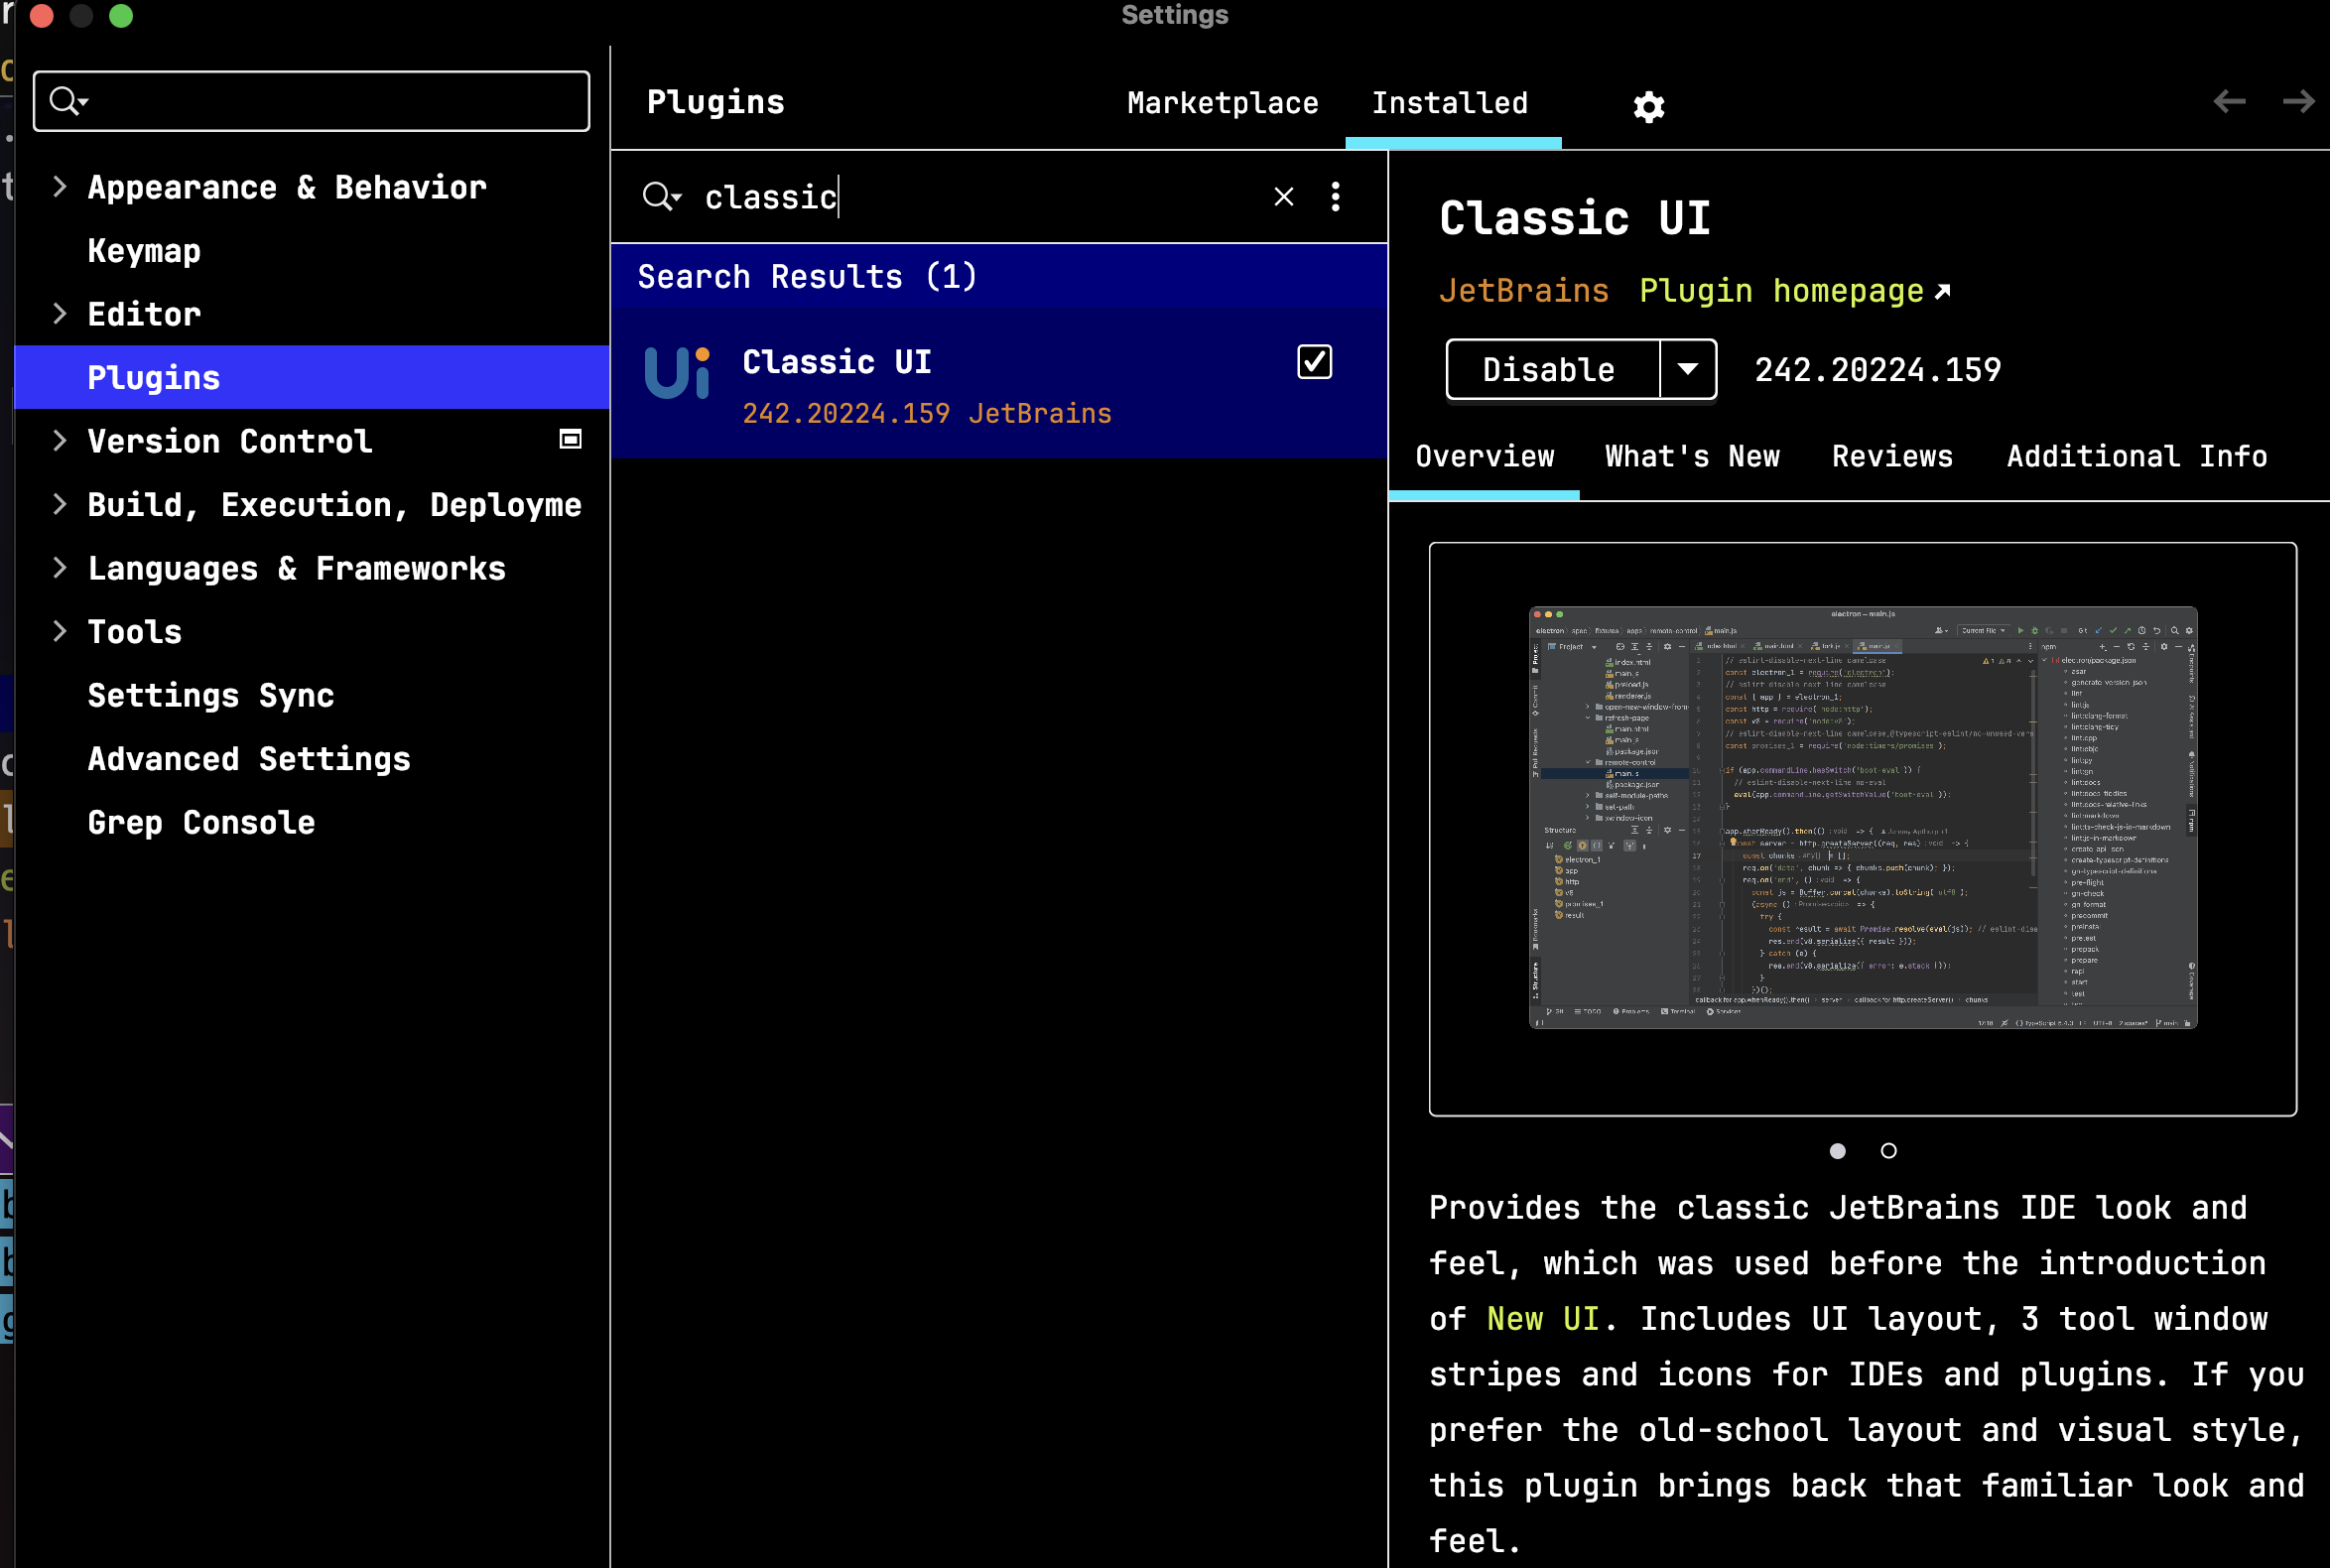The height and width of the screenshot is (1568, 2330).
Task: Select the second screenshot carousel dot
Action: pos(1888,1151)
